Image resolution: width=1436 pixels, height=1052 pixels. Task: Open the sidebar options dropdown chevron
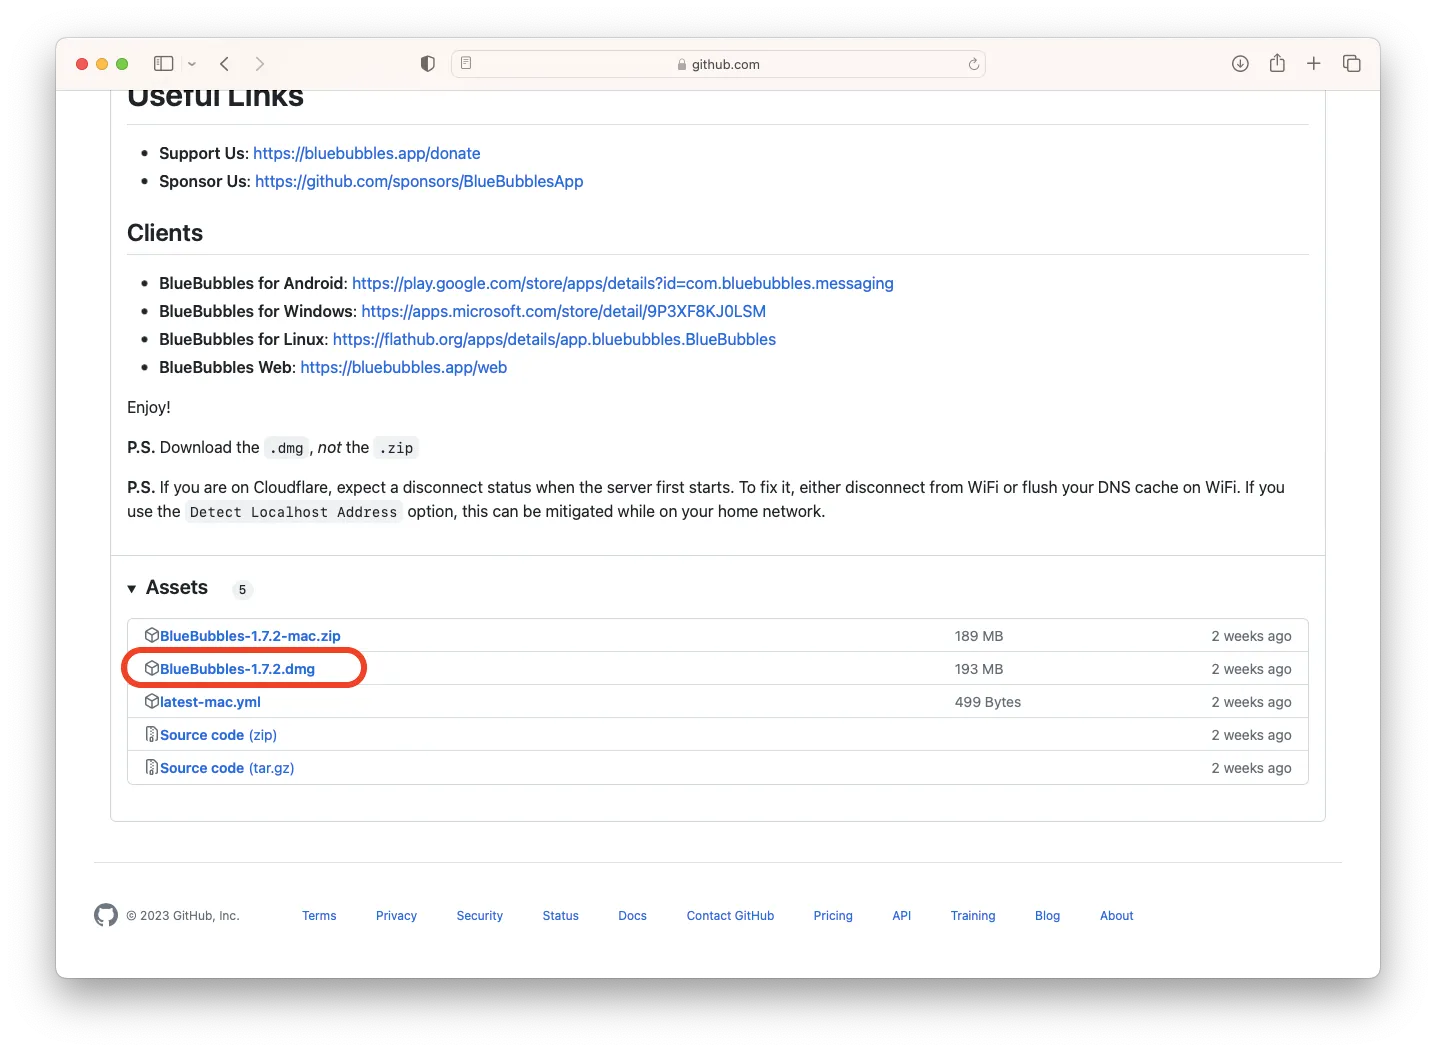tap(192, 64)
